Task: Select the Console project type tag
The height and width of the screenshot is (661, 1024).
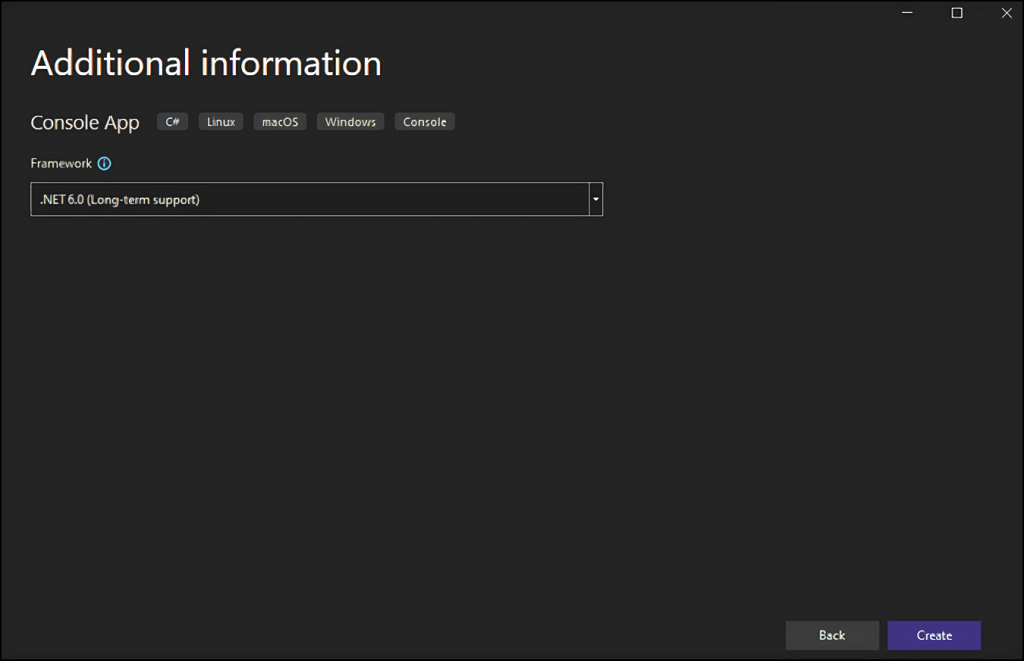Action: click(x=424, y=121)
